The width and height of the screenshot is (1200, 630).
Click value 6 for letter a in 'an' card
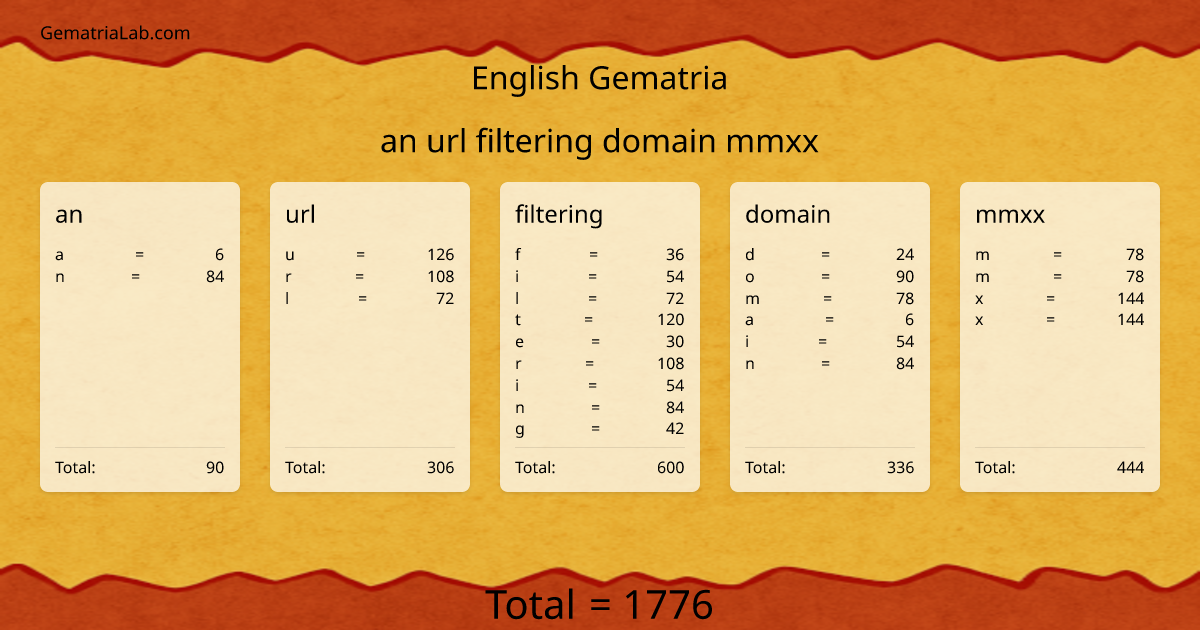pyautogui.click(x=219, y=255)
